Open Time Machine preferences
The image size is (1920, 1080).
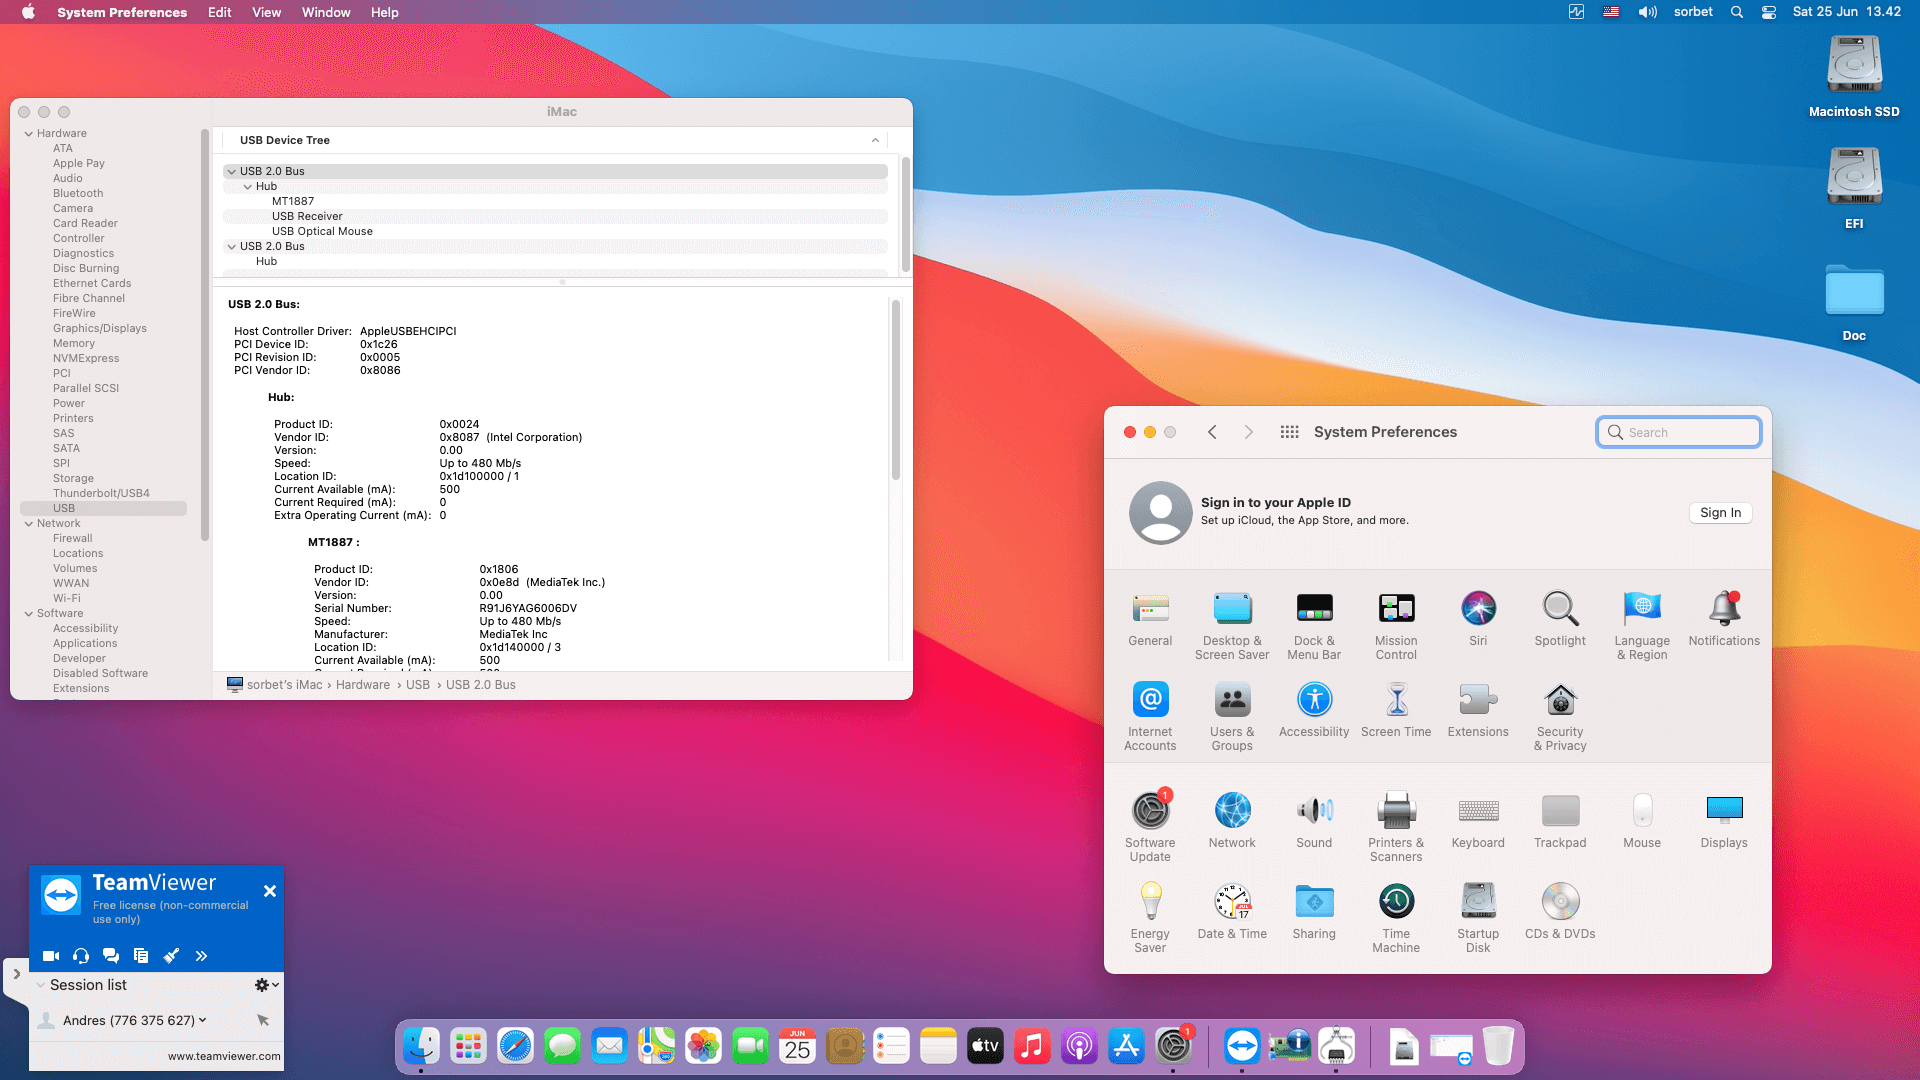1396,919
